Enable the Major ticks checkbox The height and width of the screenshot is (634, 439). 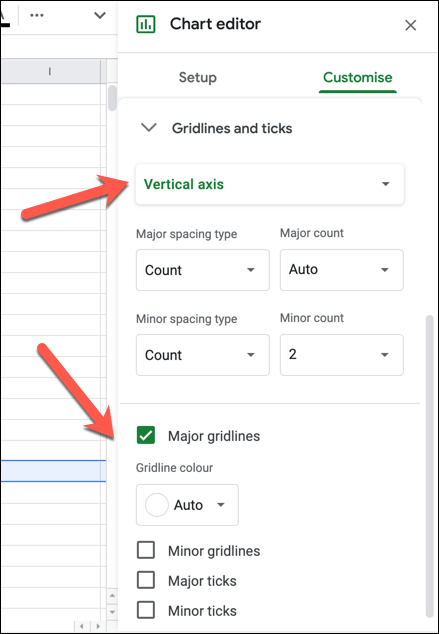(146, 580)
